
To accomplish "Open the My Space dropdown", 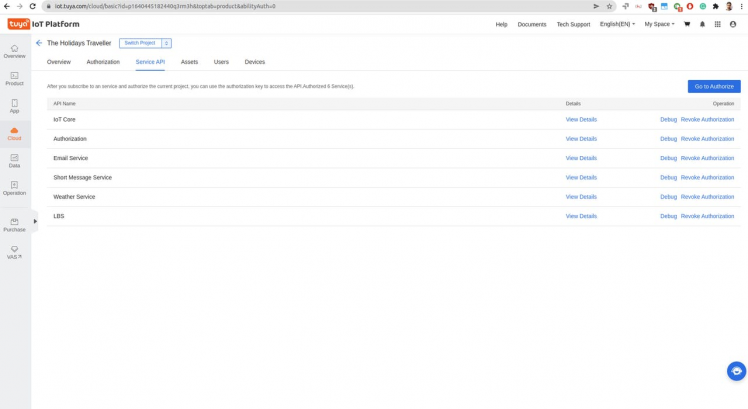I will click(659, 24).
